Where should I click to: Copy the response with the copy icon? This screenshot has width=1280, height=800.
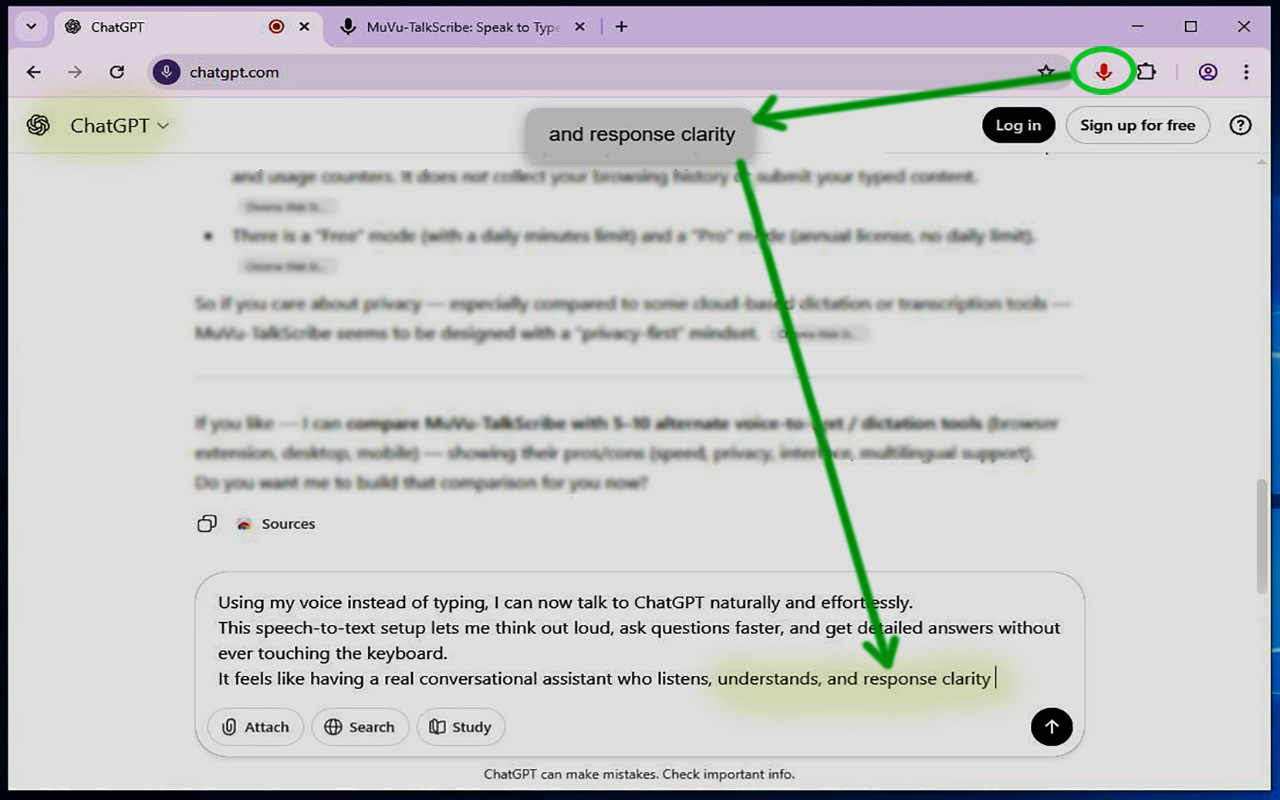[x=207, y=524]
